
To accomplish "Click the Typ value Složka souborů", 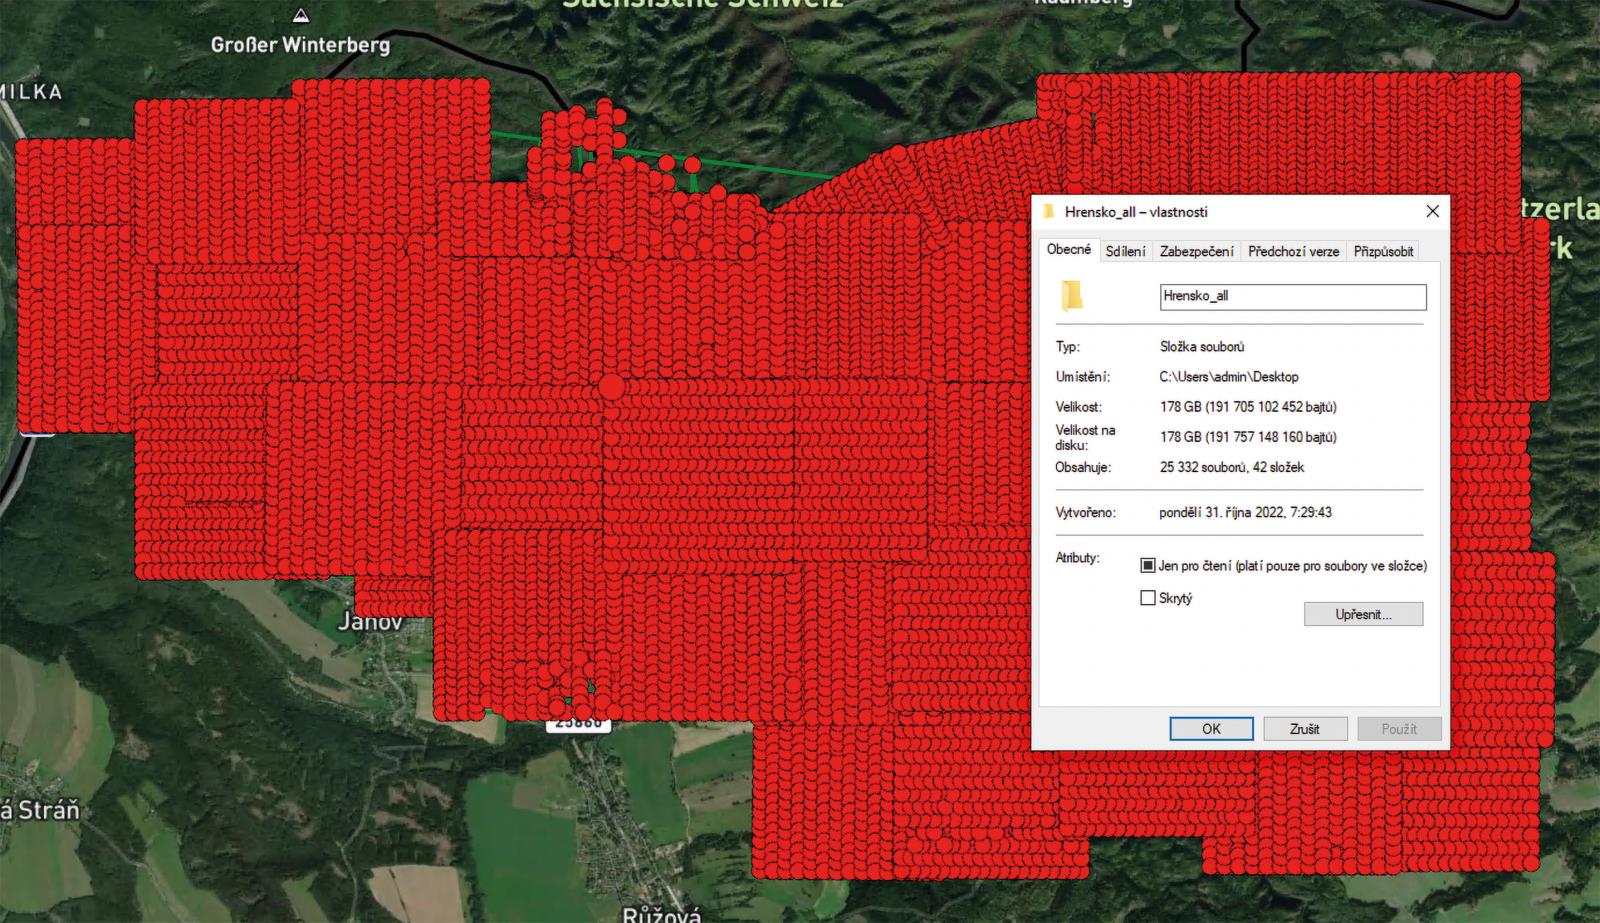I will point(1202,347).
